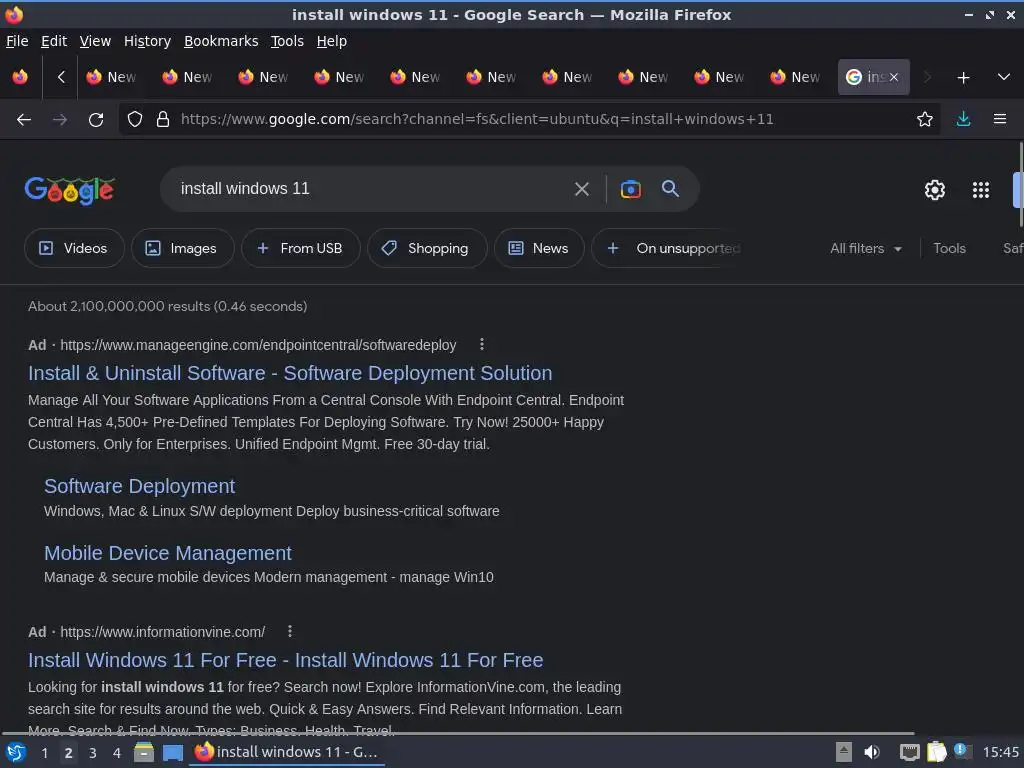Open the removable media eject tray icon

[x=844, y=752]
